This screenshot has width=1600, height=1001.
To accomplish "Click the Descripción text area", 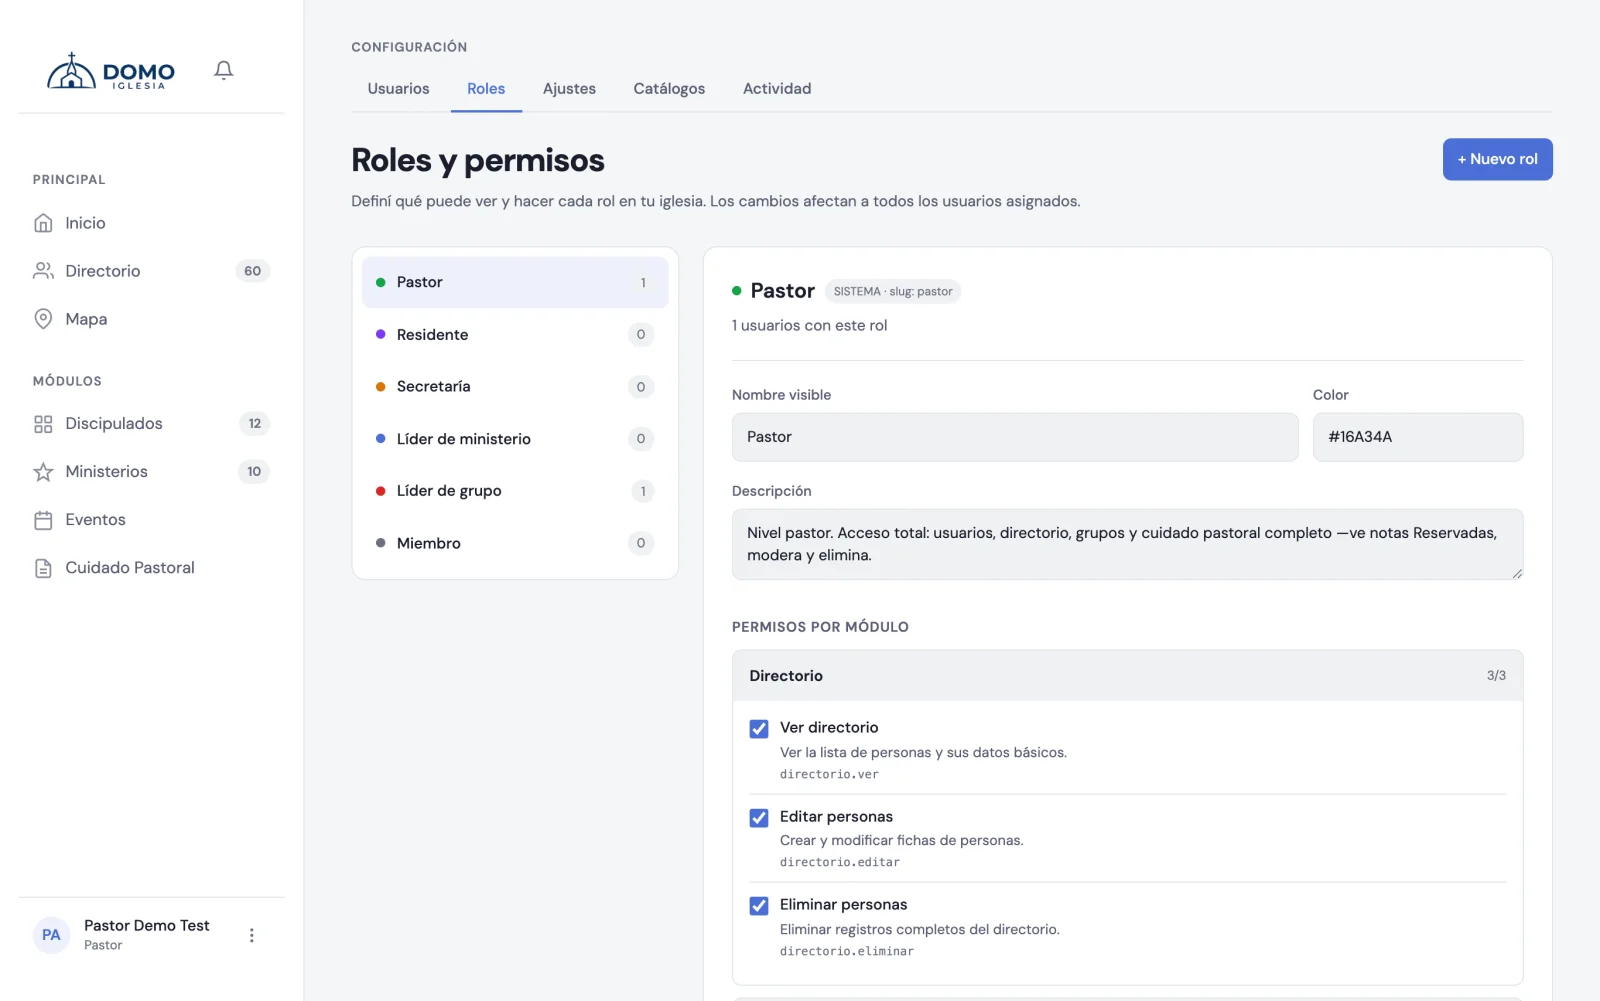I will [x=1127, y=544].
